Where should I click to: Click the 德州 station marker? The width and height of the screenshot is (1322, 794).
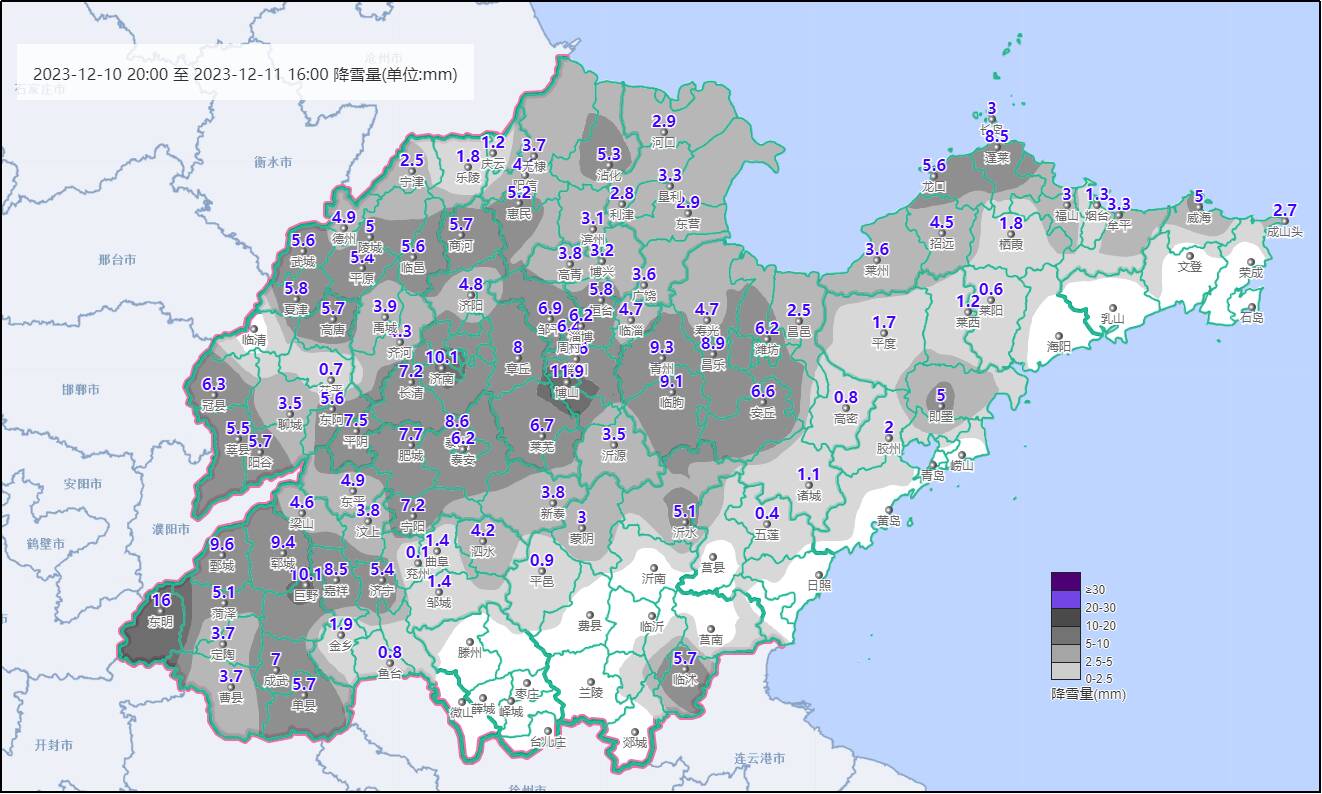pos(344,227)
